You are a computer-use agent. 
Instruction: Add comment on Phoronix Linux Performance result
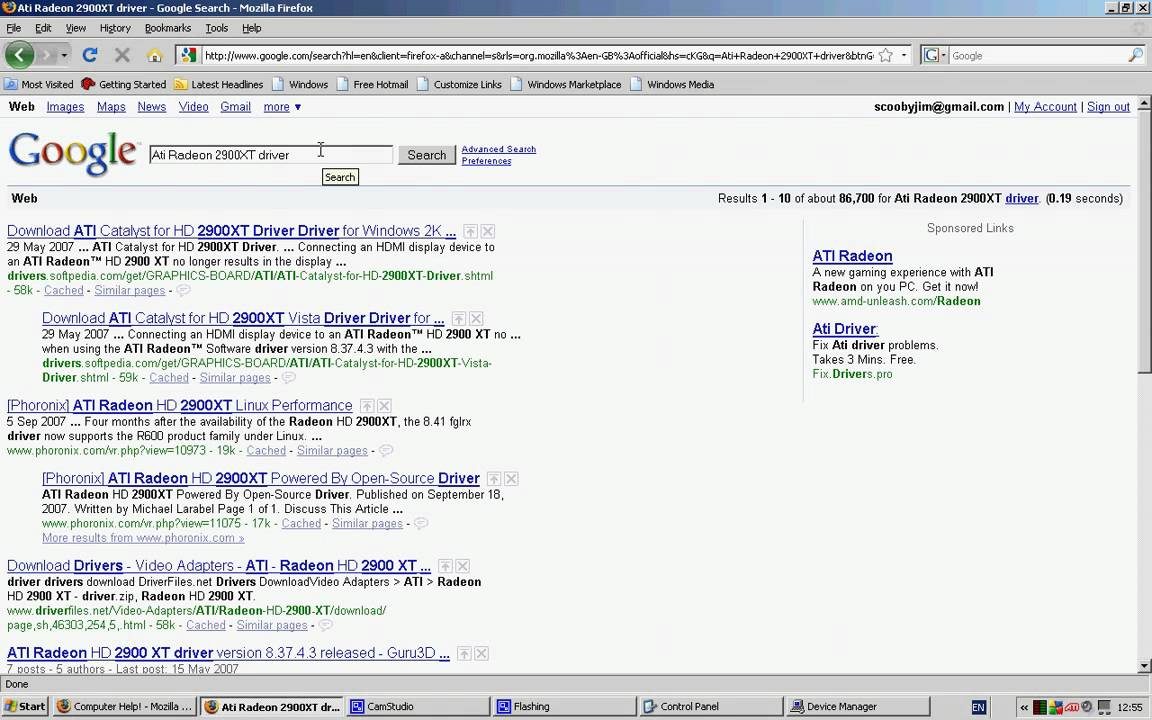point(386,450)
